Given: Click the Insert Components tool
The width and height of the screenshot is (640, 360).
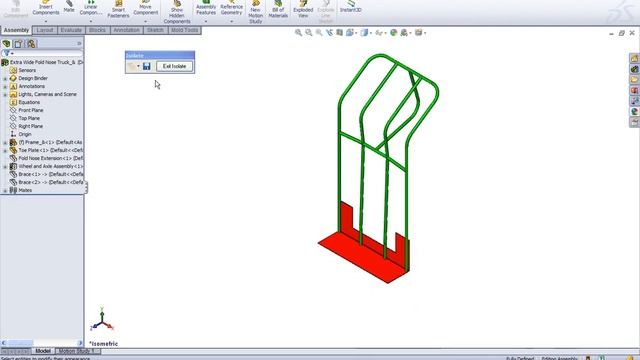Looking at the screenshot, I should pos(46,8).
